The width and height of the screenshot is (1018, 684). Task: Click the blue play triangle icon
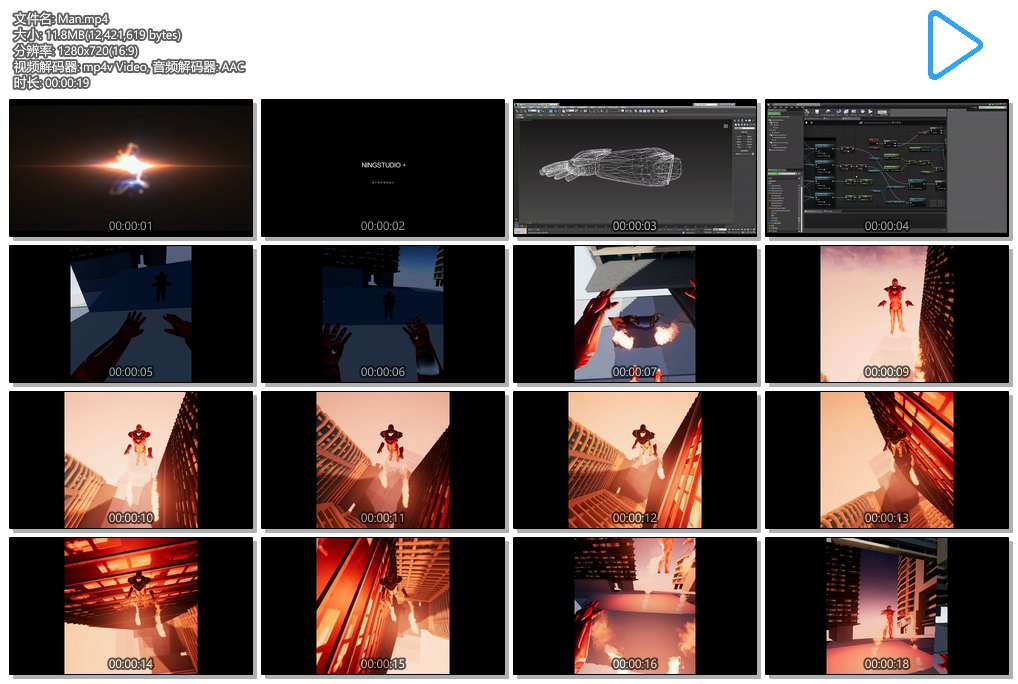951,45
